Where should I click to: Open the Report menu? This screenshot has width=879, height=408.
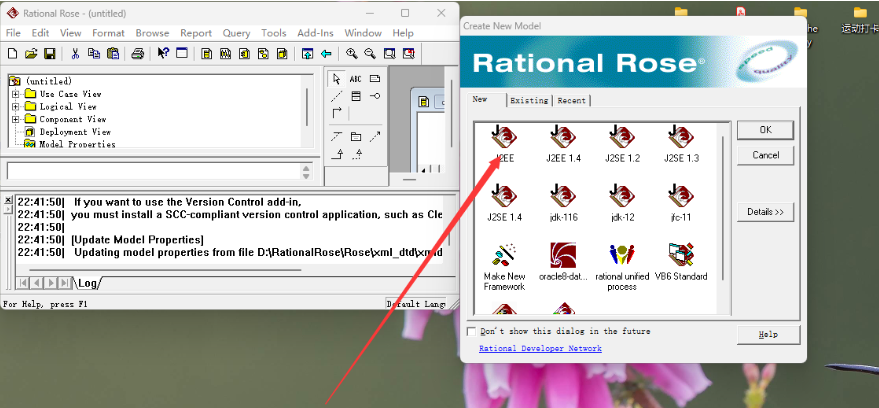196,33
